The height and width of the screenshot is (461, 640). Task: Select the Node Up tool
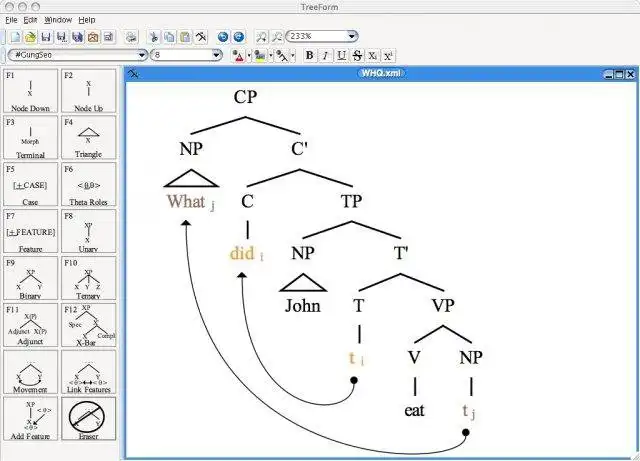coord(89,91)
